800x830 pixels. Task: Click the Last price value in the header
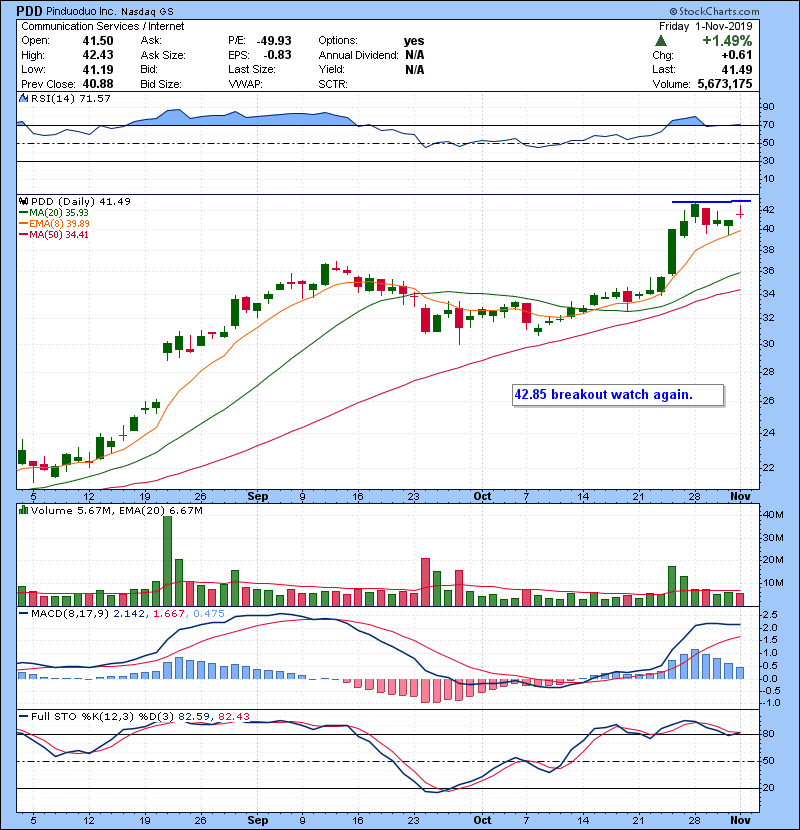coord(736,69)
